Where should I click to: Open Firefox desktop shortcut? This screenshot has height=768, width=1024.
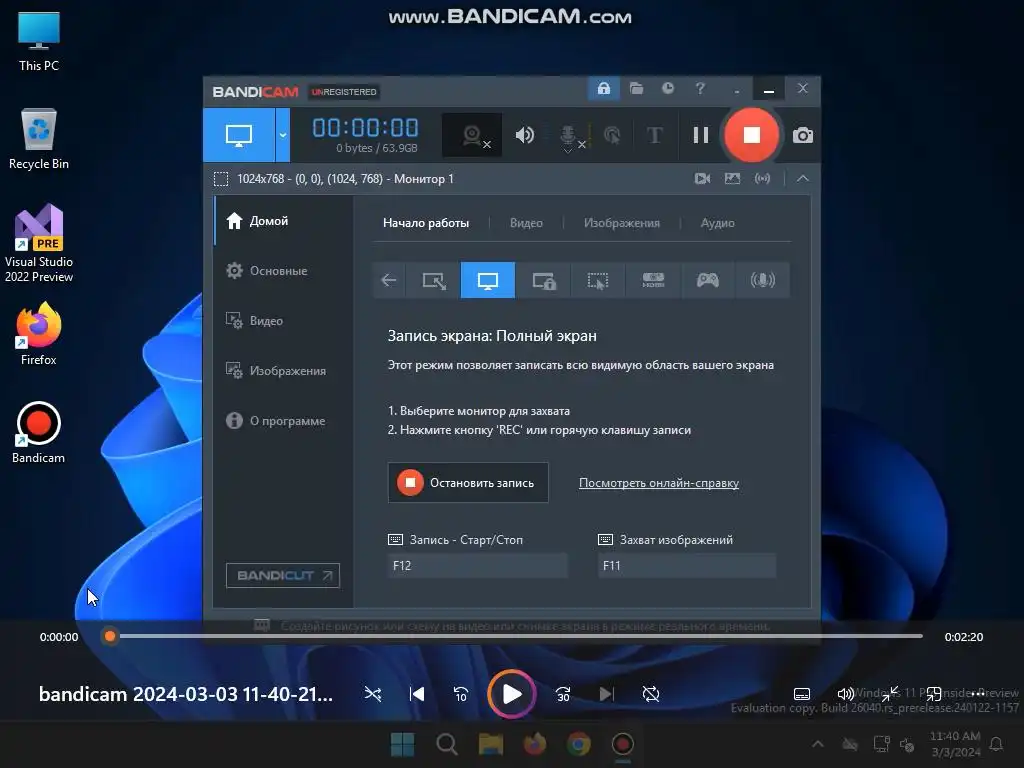point(39,334)
